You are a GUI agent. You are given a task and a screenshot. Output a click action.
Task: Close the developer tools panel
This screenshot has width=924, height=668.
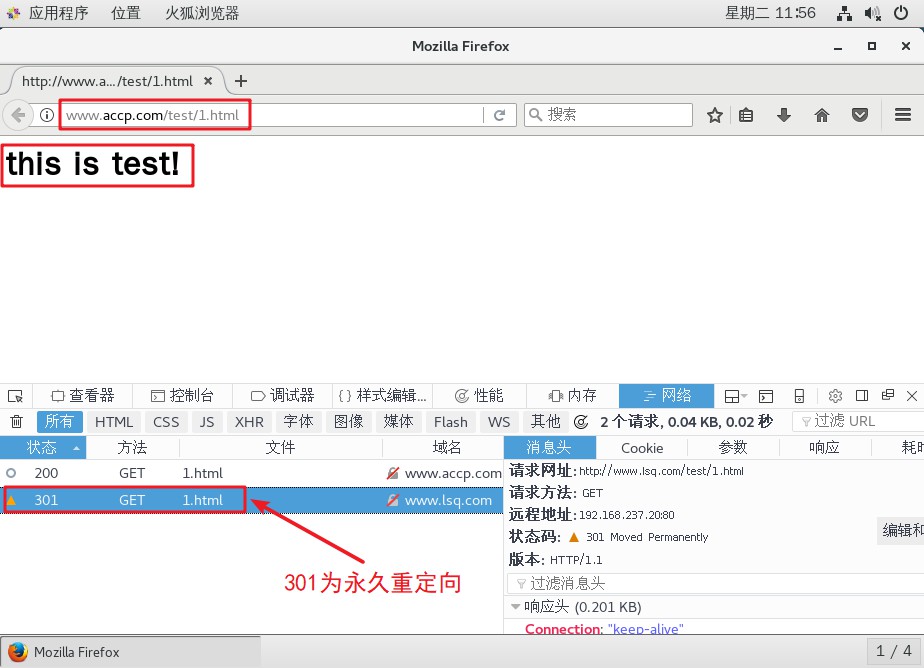pos(912,396)
